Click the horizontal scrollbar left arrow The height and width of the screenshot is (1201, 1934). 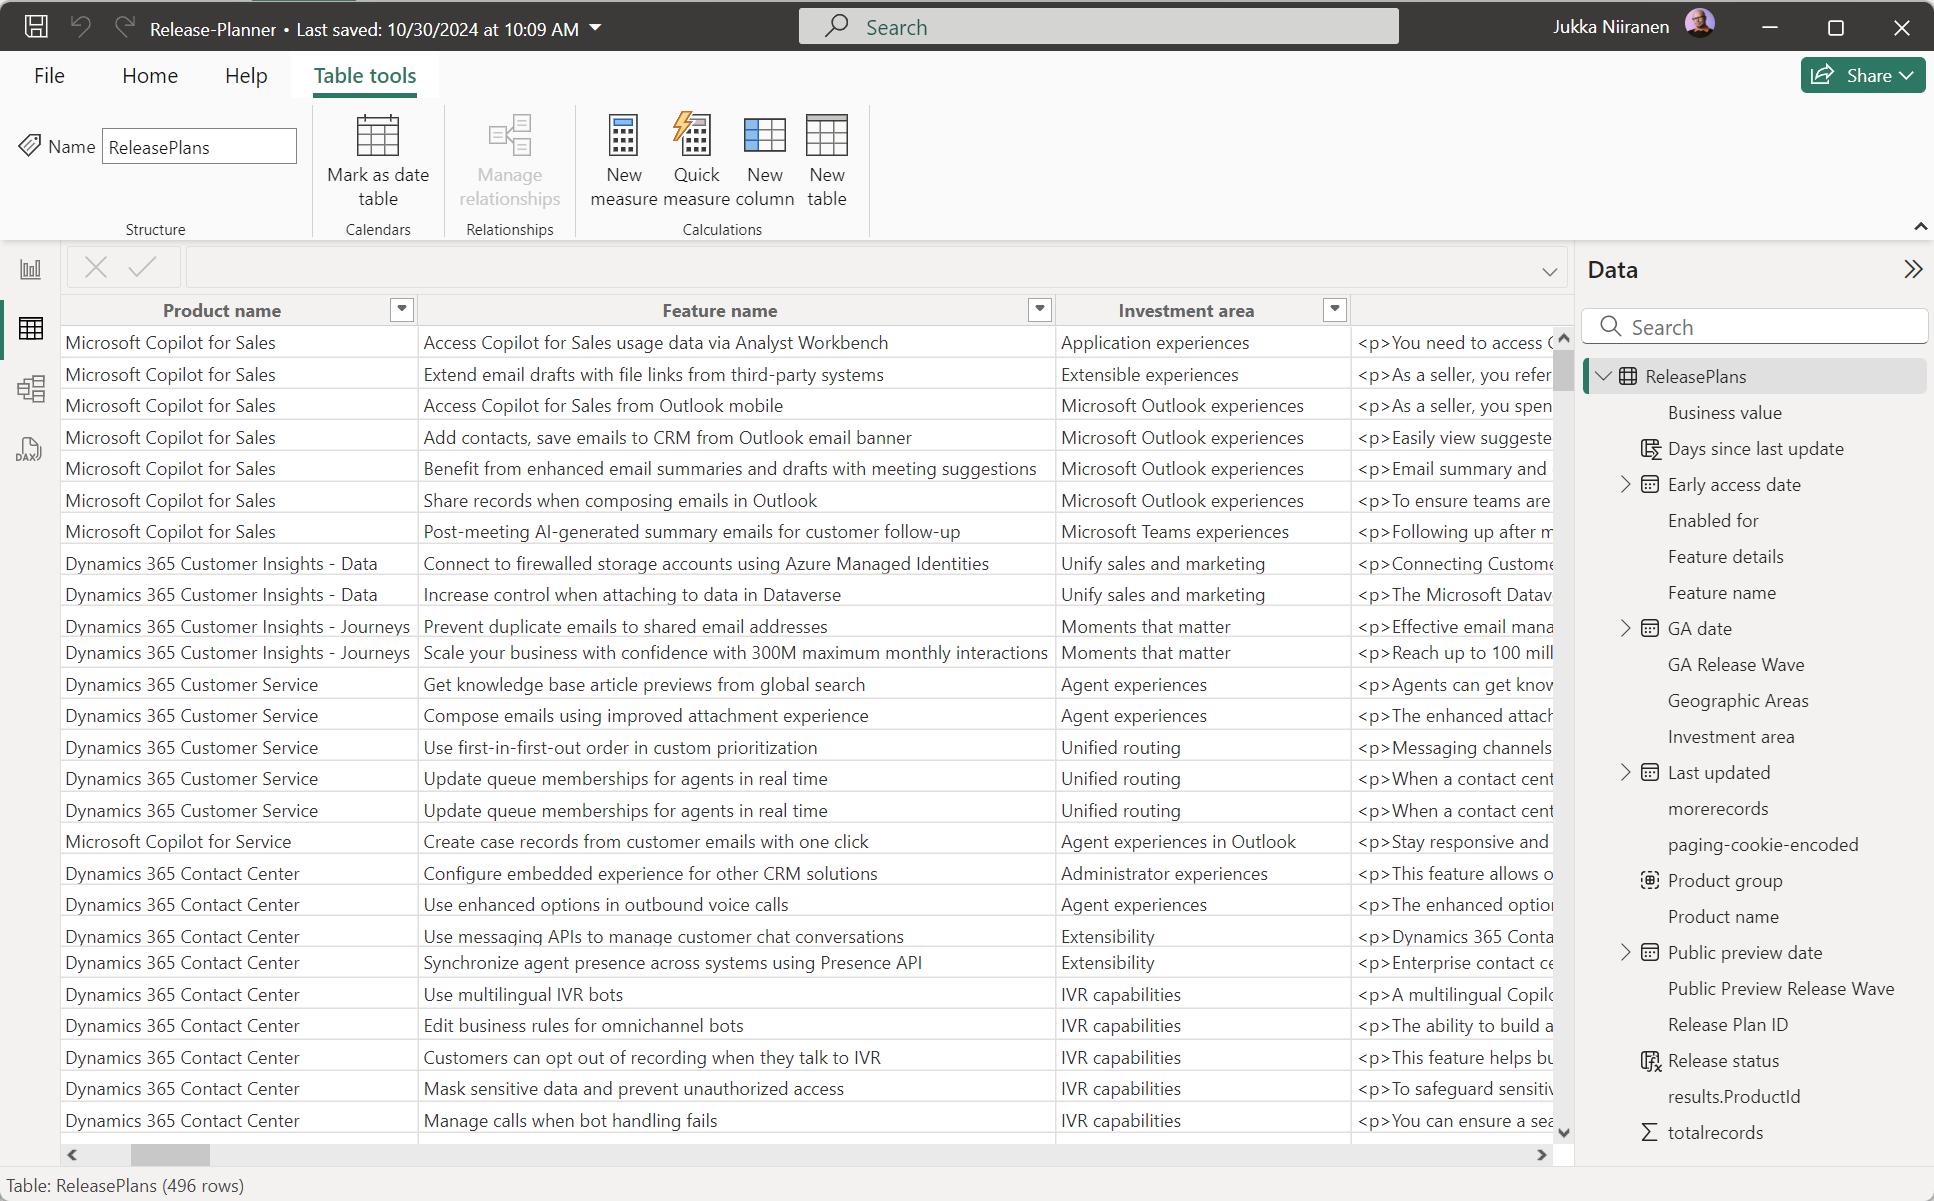click(x=72, y=1155)
